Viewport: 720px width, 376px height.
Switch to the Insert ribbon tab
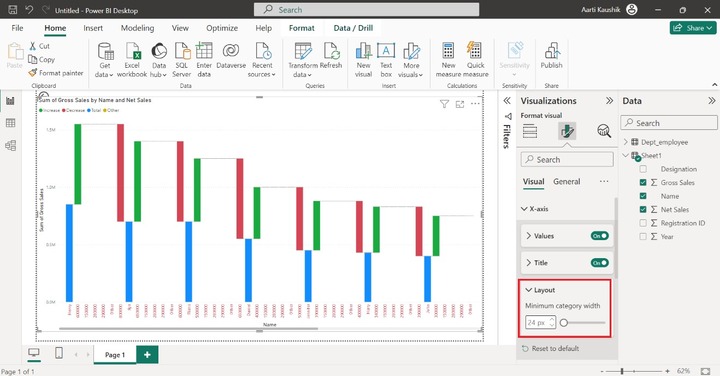click(x=93, y=28)
